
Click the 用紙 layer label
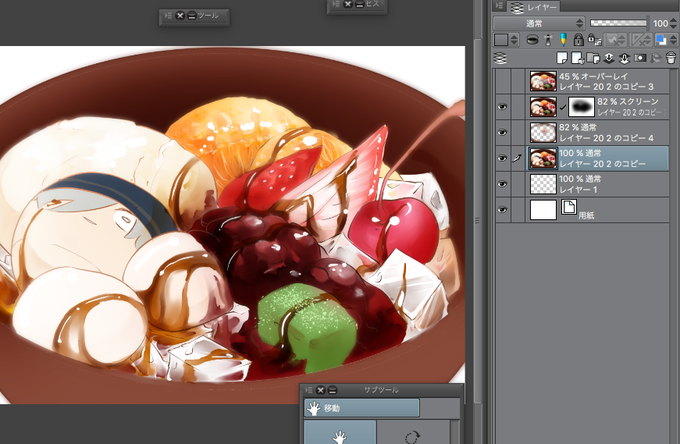click(586, 215)
